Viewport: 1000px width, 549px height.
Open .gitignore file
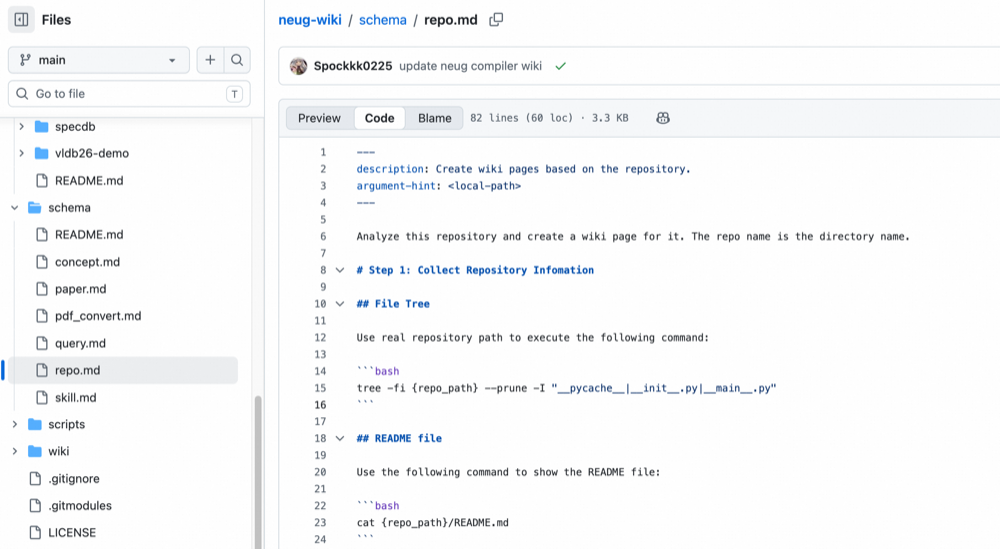[74, 479]
